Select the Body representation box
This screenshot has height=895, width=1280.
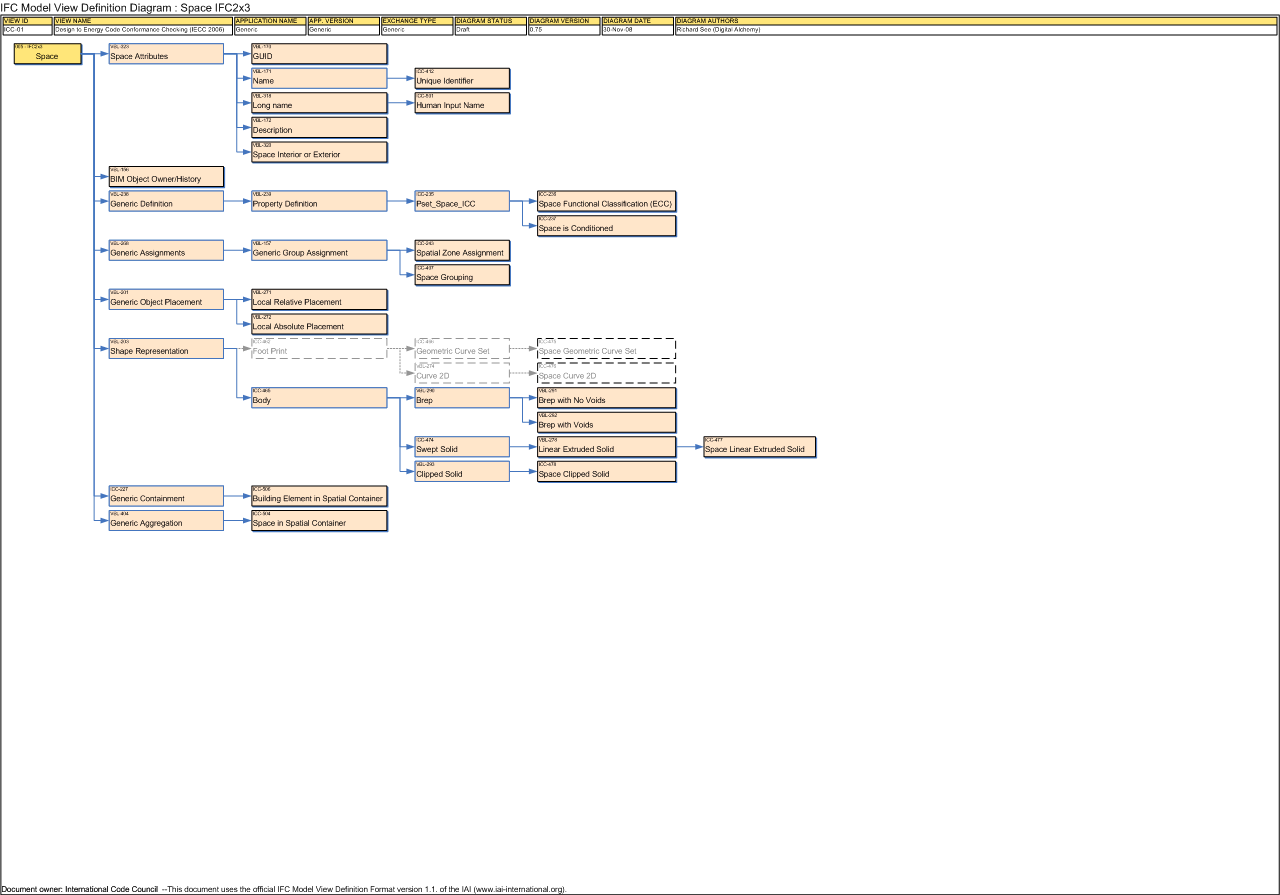click(x=319, y=397)
